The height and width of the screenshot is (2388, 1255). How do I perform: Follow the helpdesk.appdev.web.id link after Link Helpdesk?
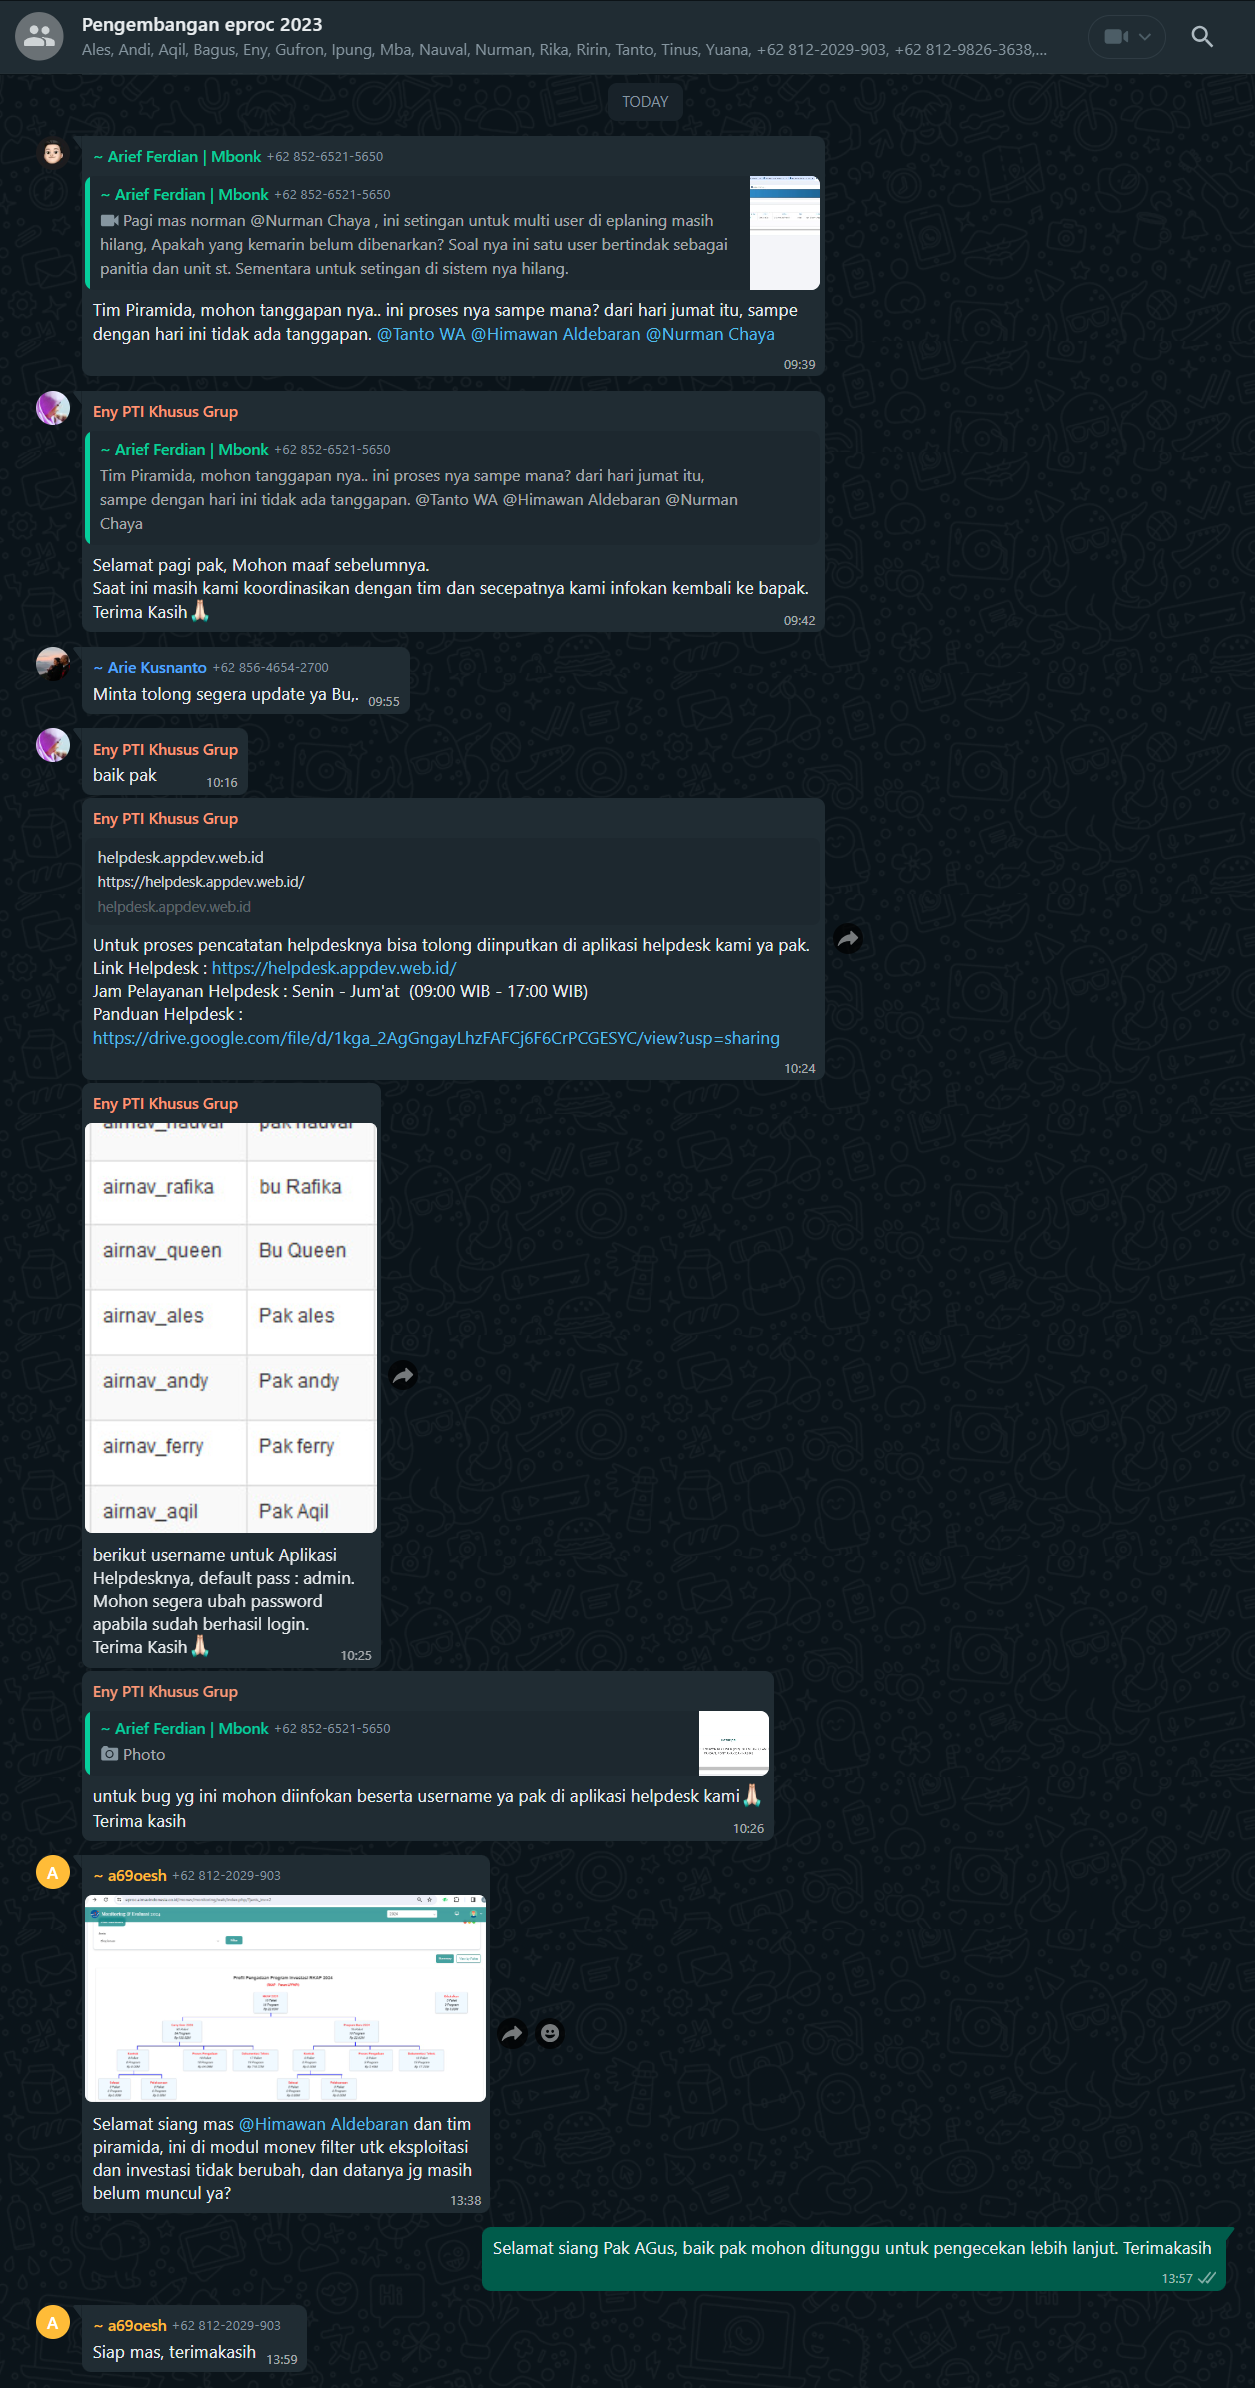coord(334,968)
